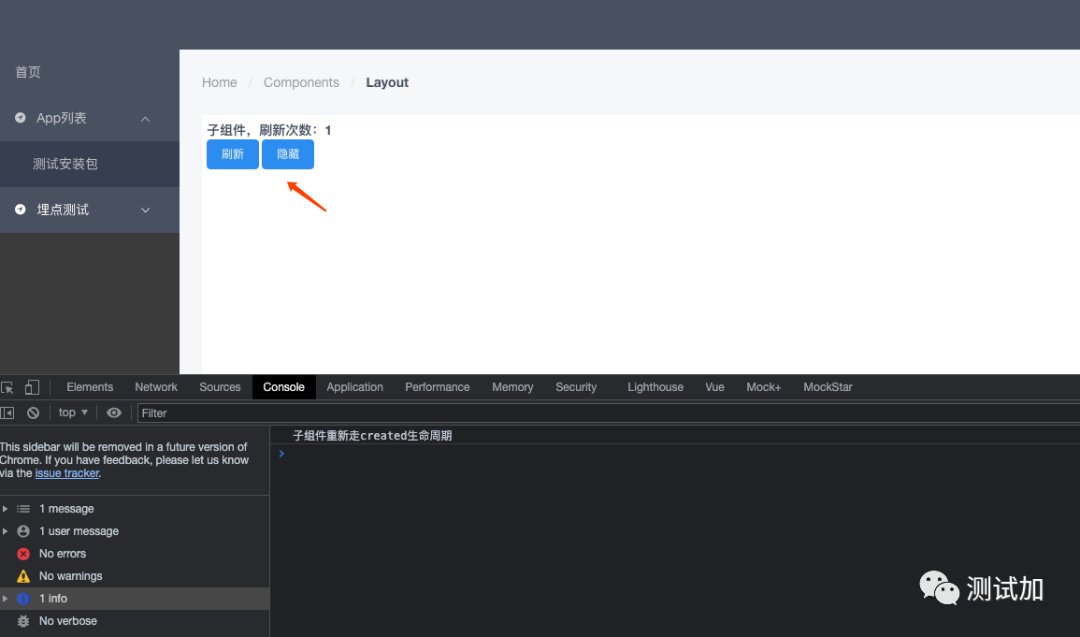Open the top context dropdown
This screenshot has width=1080, height=637.
[73, 413]
